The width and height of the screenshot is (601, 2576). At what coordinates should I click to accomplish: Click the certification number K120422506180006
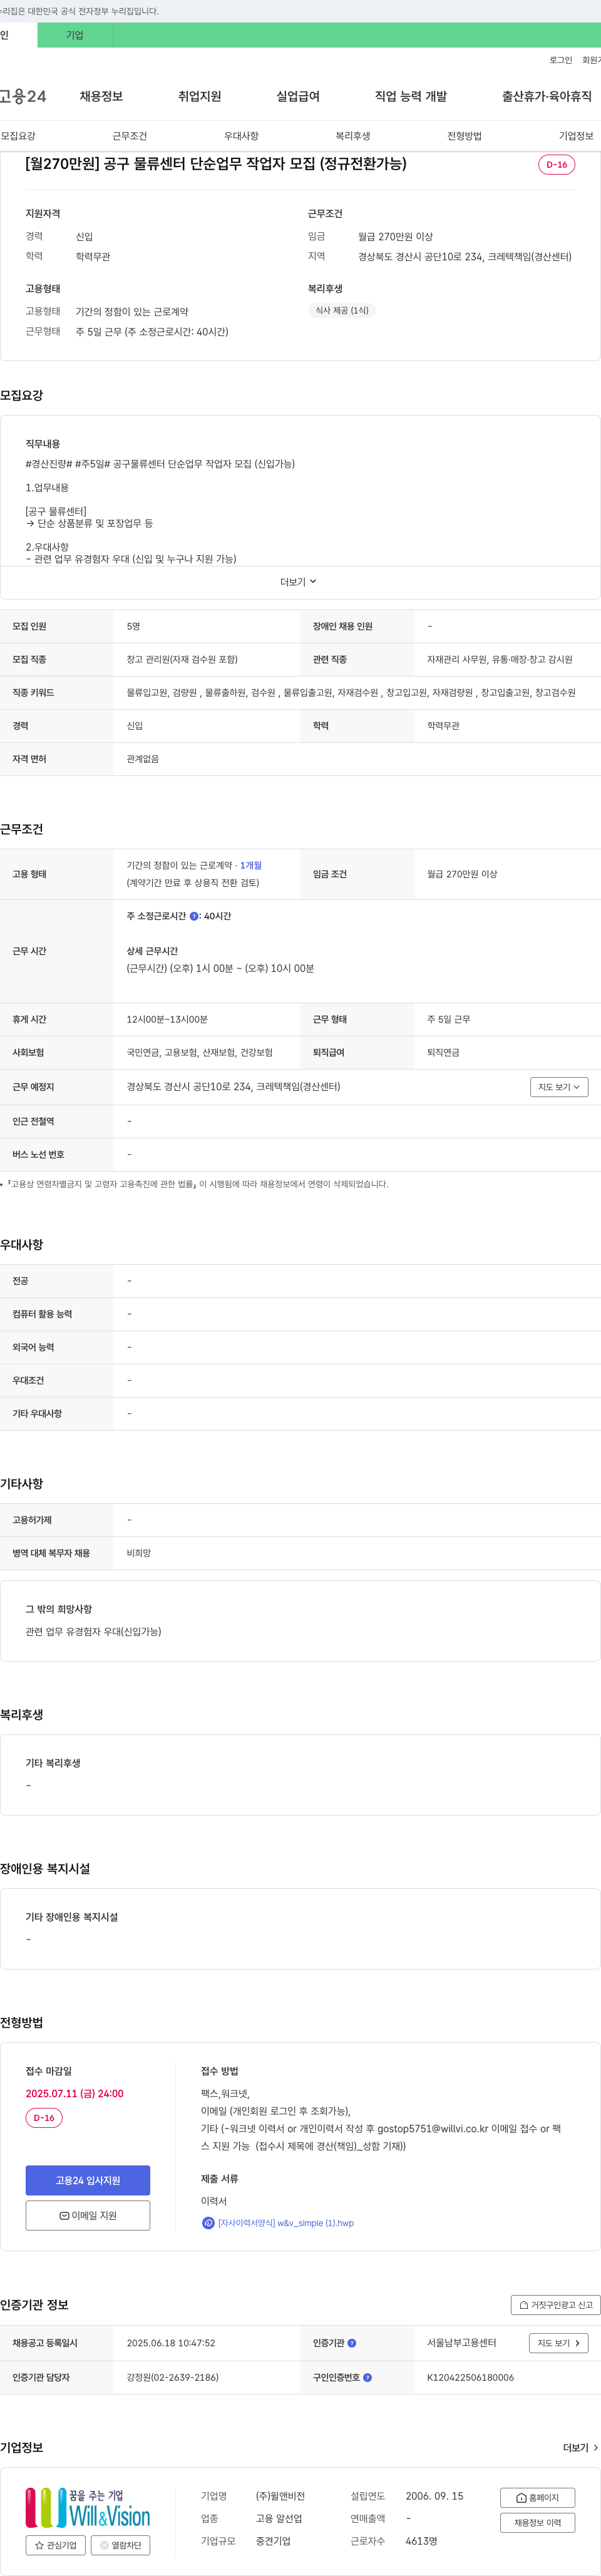click(470, 2377)
